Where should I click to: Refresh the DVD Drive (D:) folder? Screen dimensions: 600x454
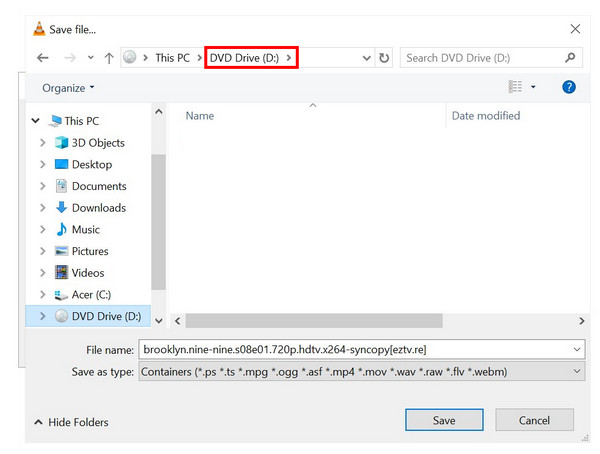(385, 58)
